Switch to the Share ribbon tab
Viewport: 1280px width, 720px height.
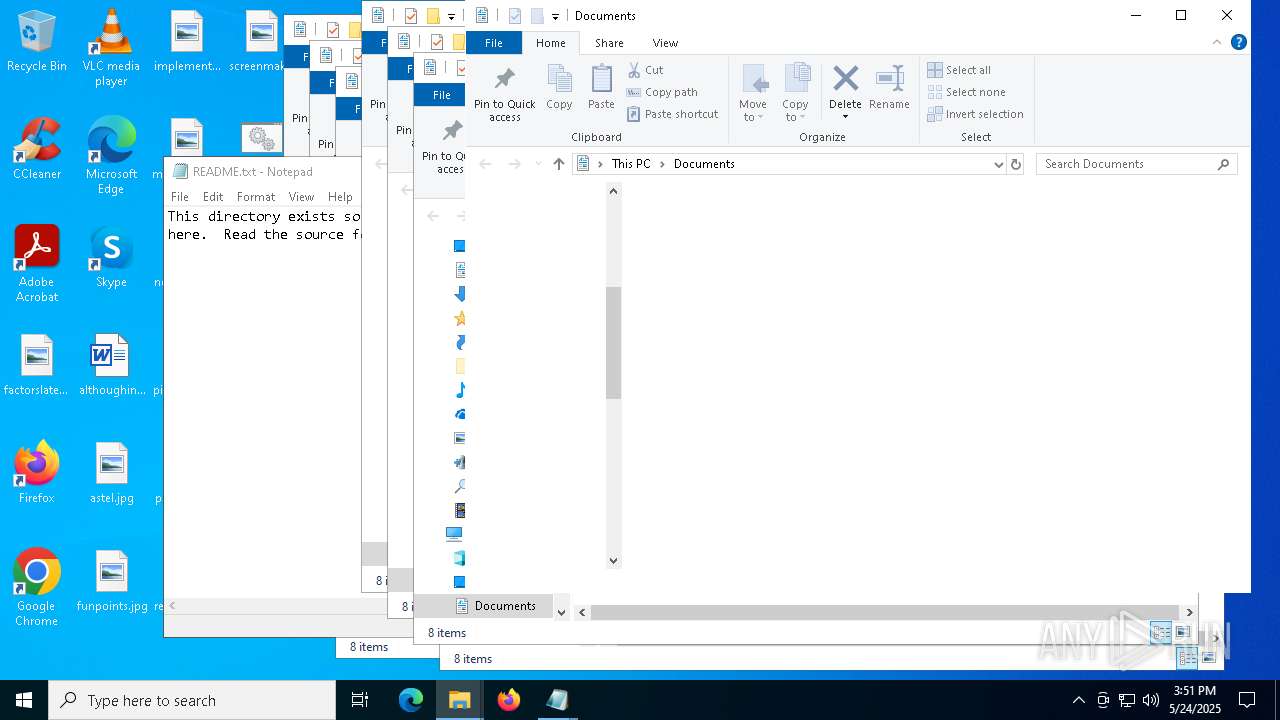point(609,43)
